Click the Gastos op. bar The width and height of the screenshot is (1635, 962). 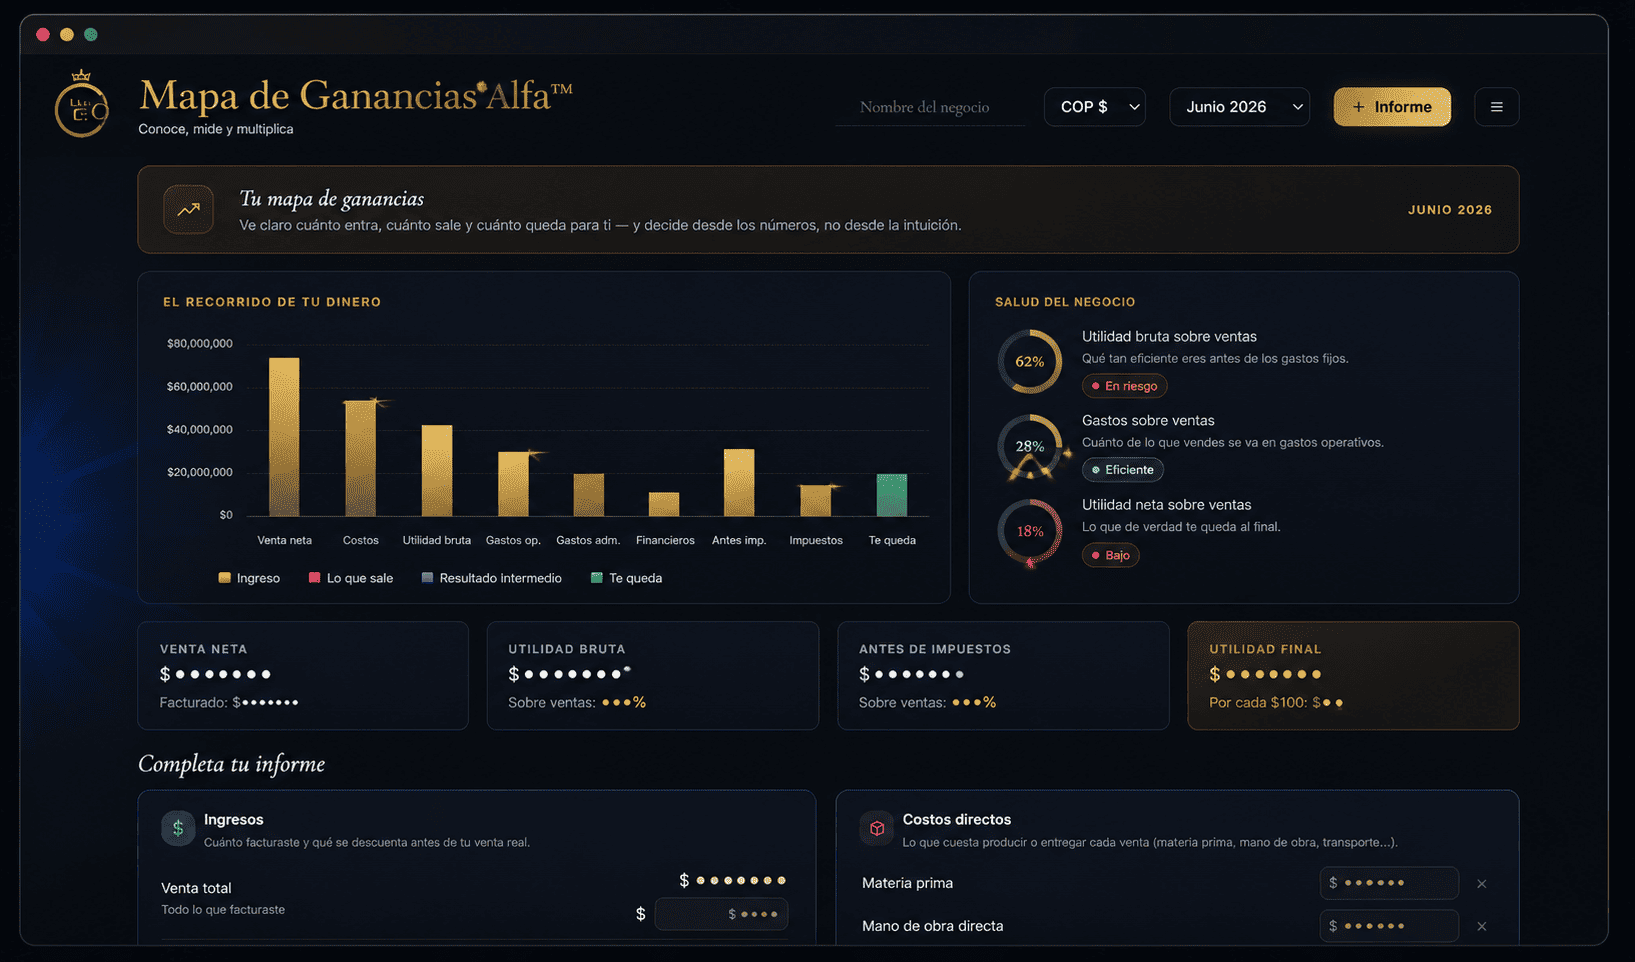point(513,484)
